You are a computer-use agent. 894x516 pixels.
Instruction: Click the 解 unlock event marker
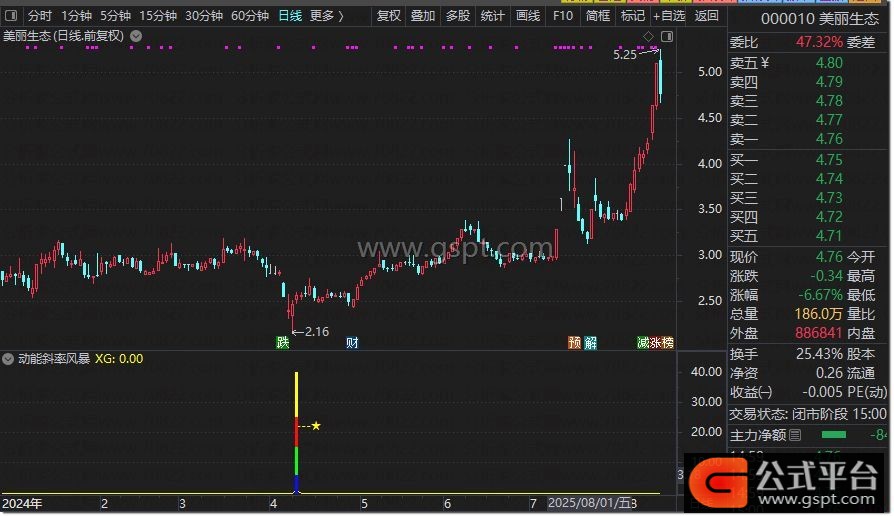tap(591, 342)
